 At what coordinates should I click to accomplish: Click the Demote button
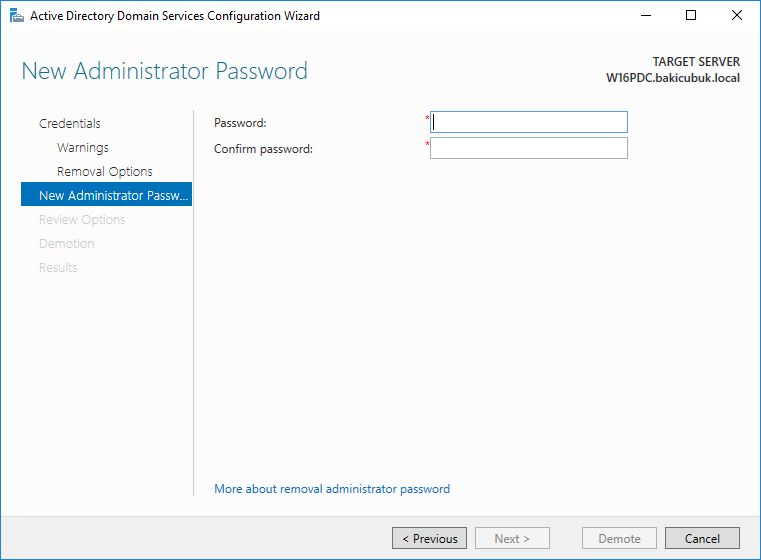[619, 538]
